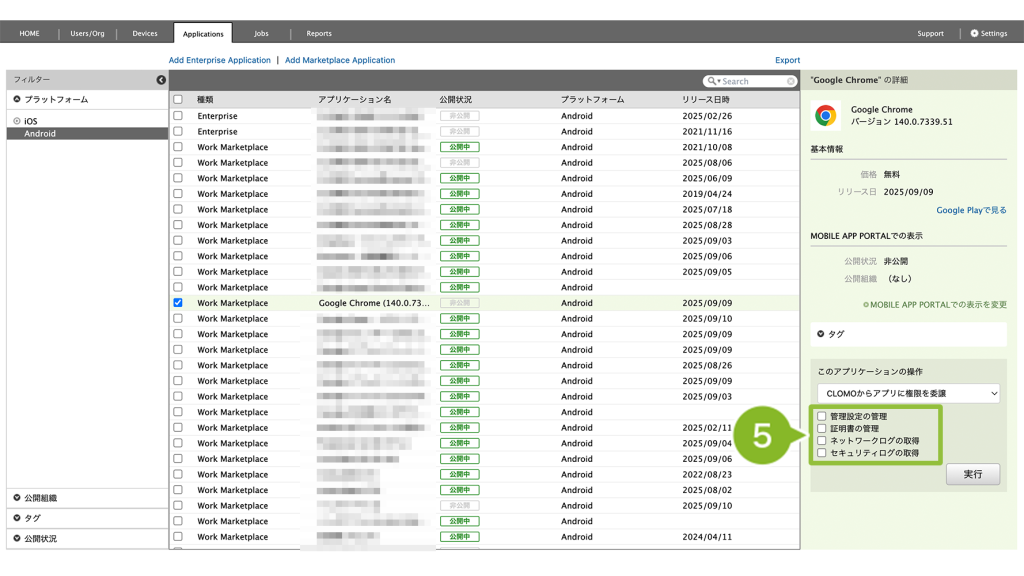Collapse the フィルター panel with the arrow icon
The height and width of the screenshot is (576, 1024).
[161, 80]
